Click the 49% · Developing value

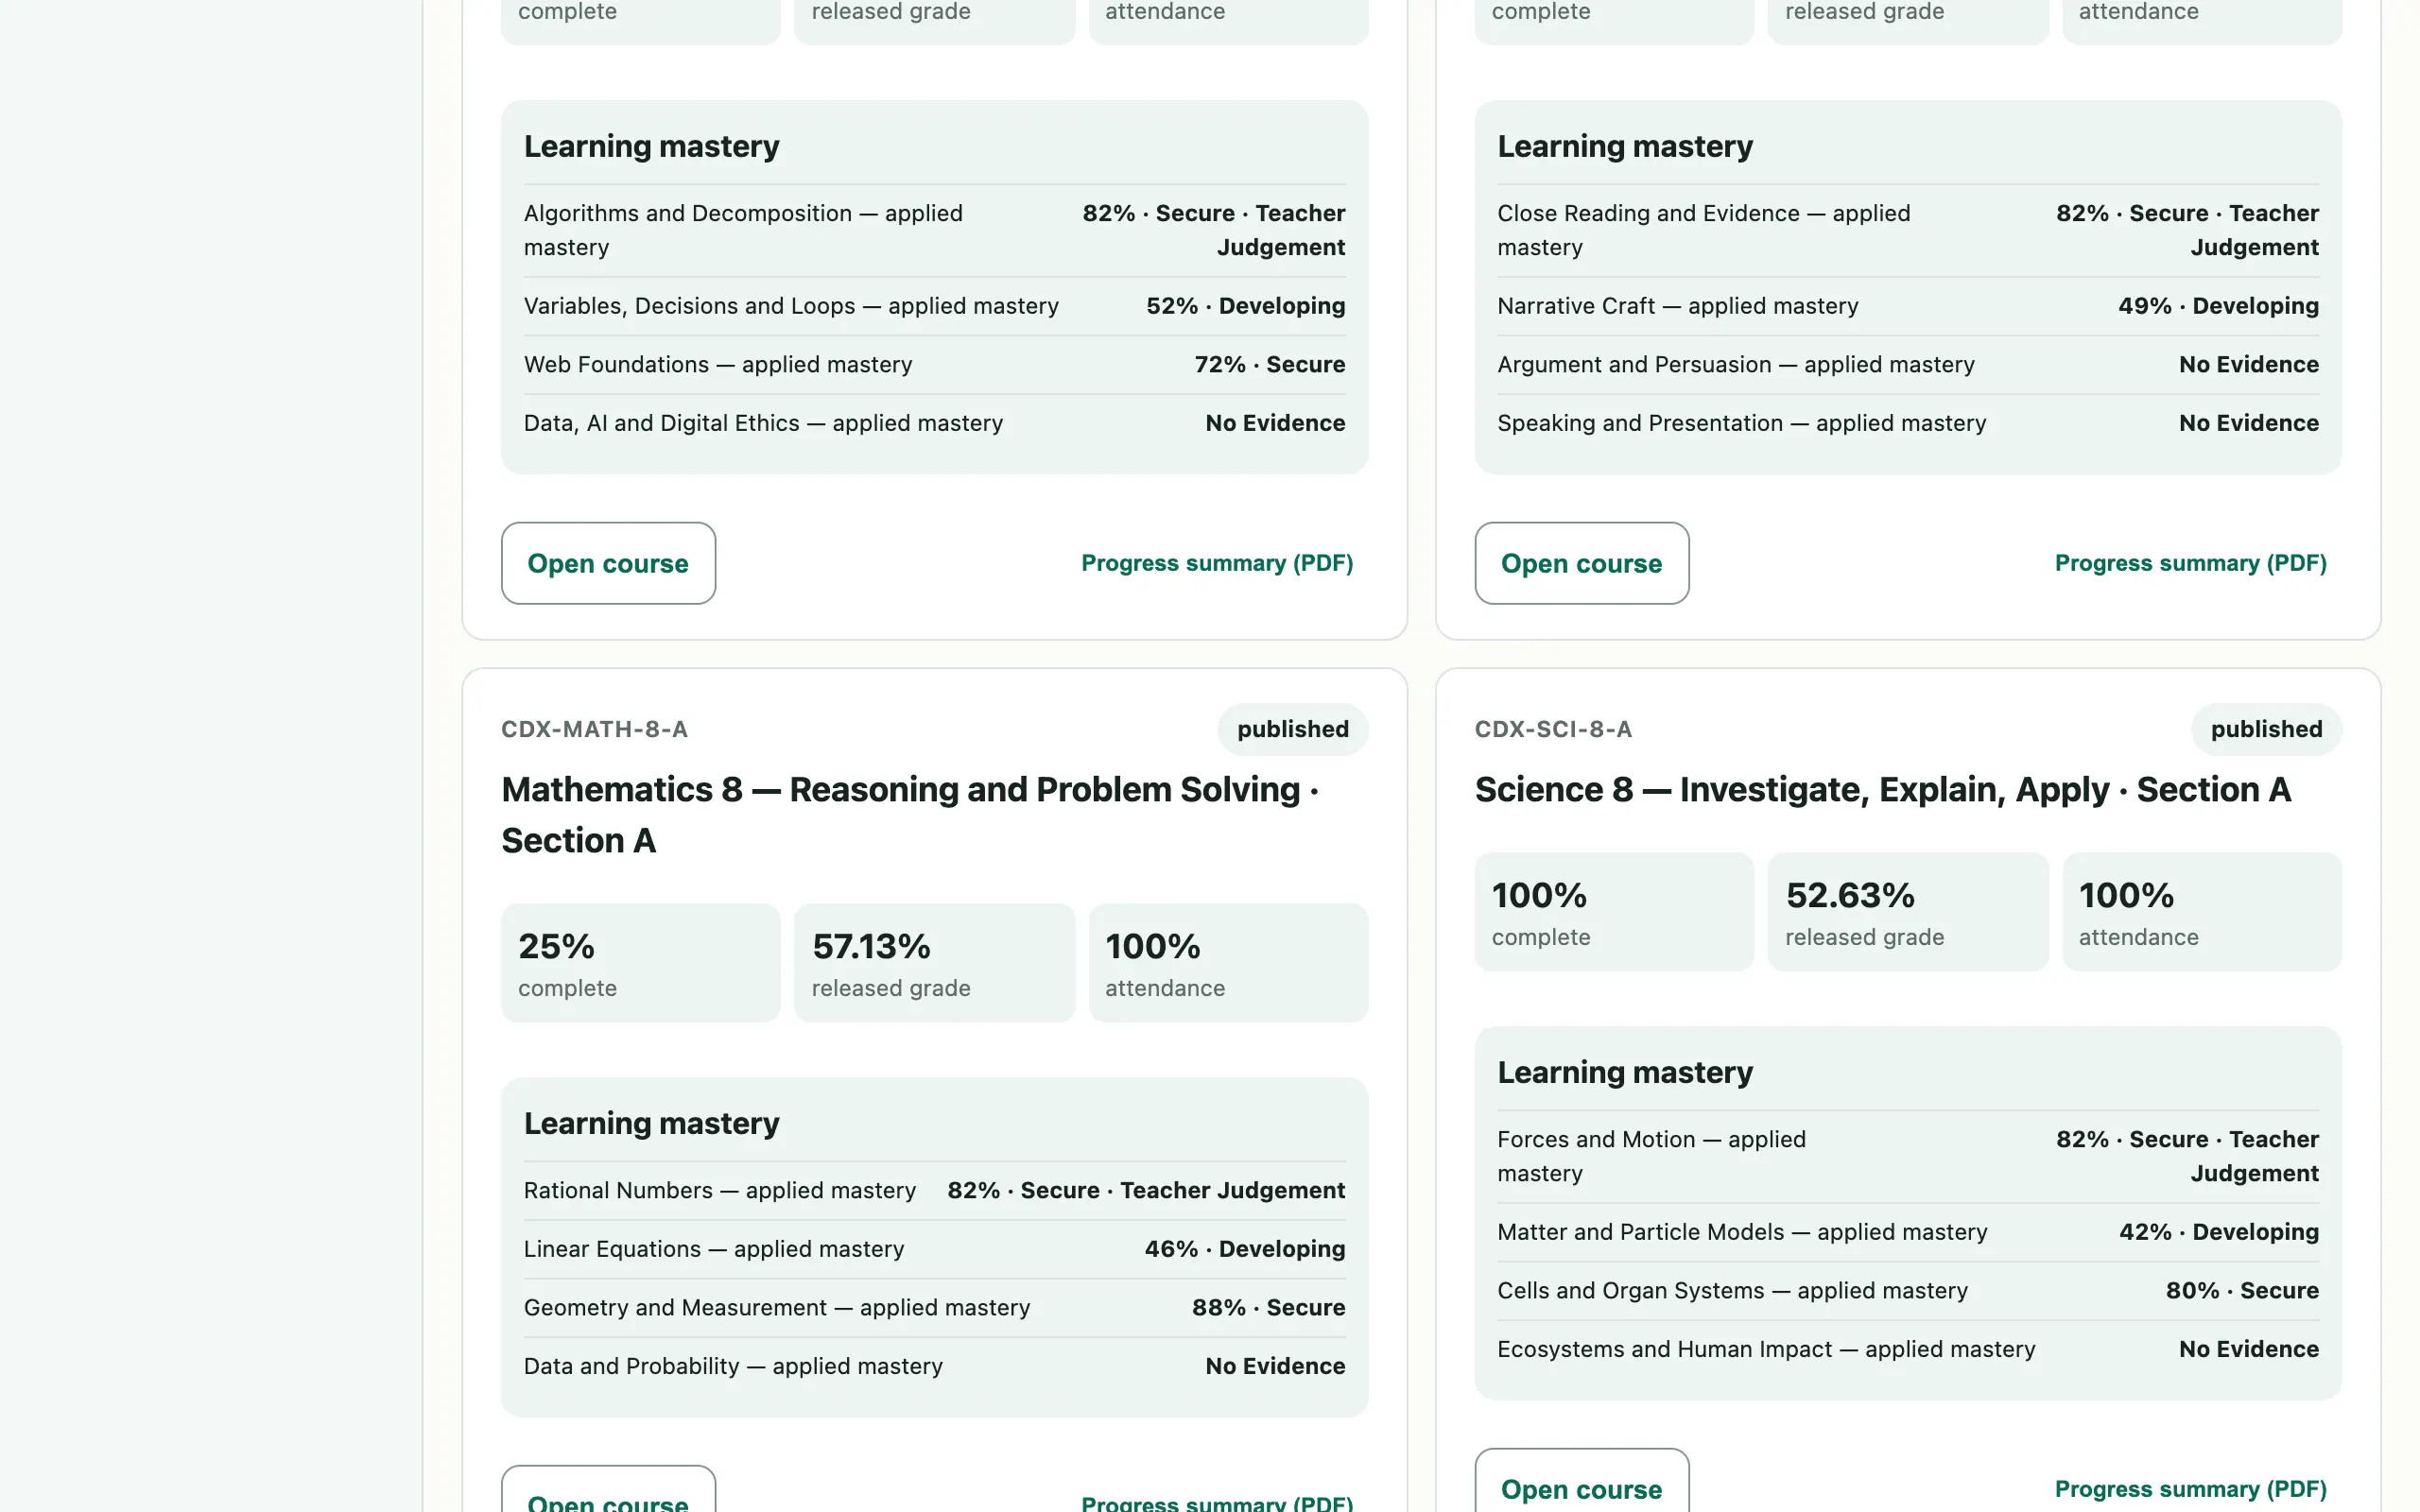click(x=2218, y=306)
